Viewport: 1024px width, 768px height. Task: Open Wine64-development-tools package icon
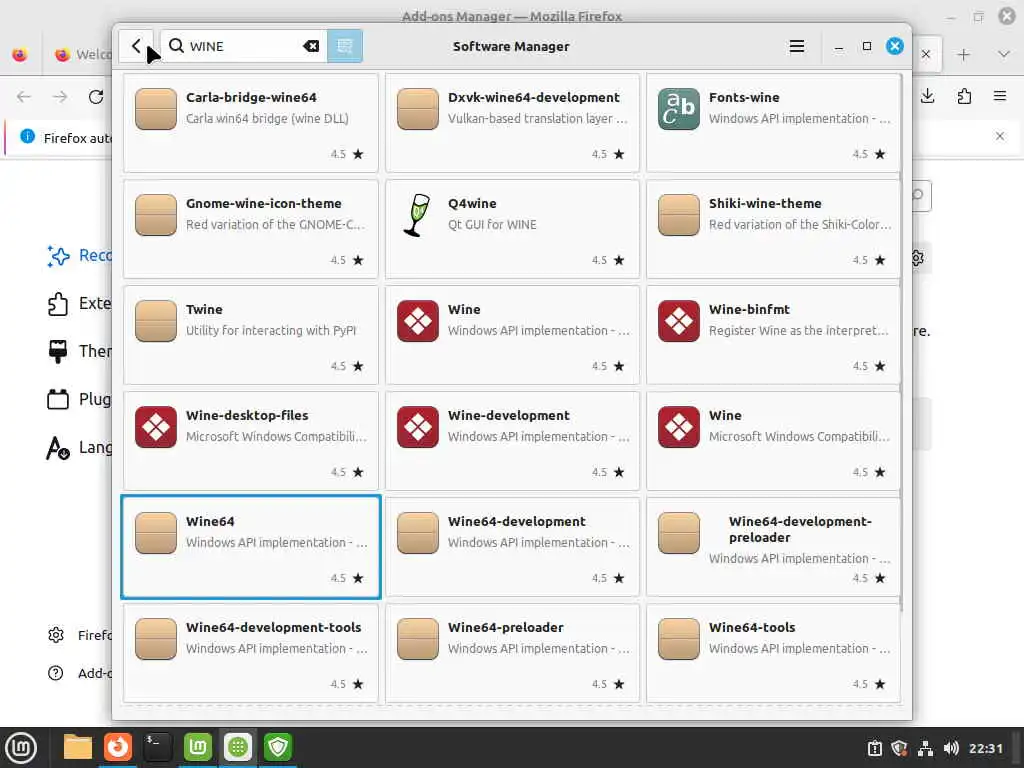tap(156, 638)
